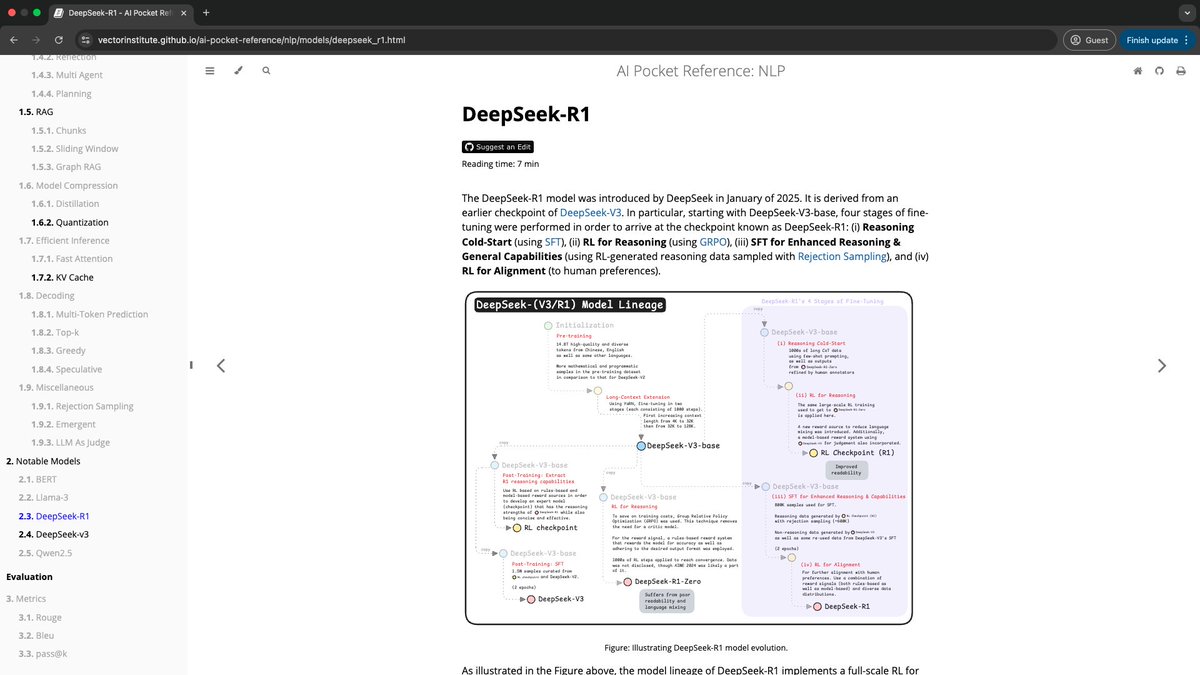This screenshot has height=675, width=1200.
Task: Open sidebar item 1.8.3. Greedy
Action: click(x=58, y=351)
